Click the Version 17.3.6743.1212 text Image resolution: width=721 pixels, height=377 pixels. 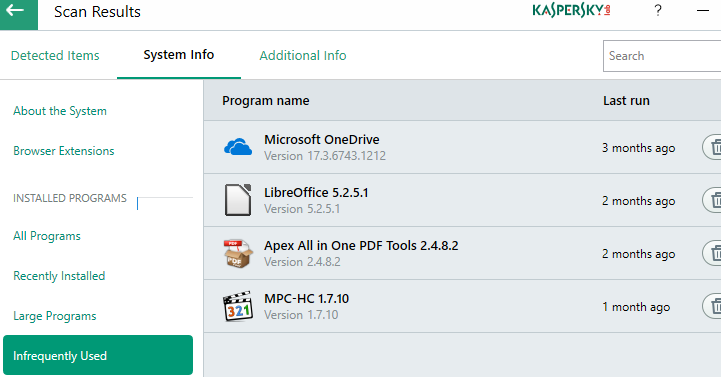coord(325,156)
